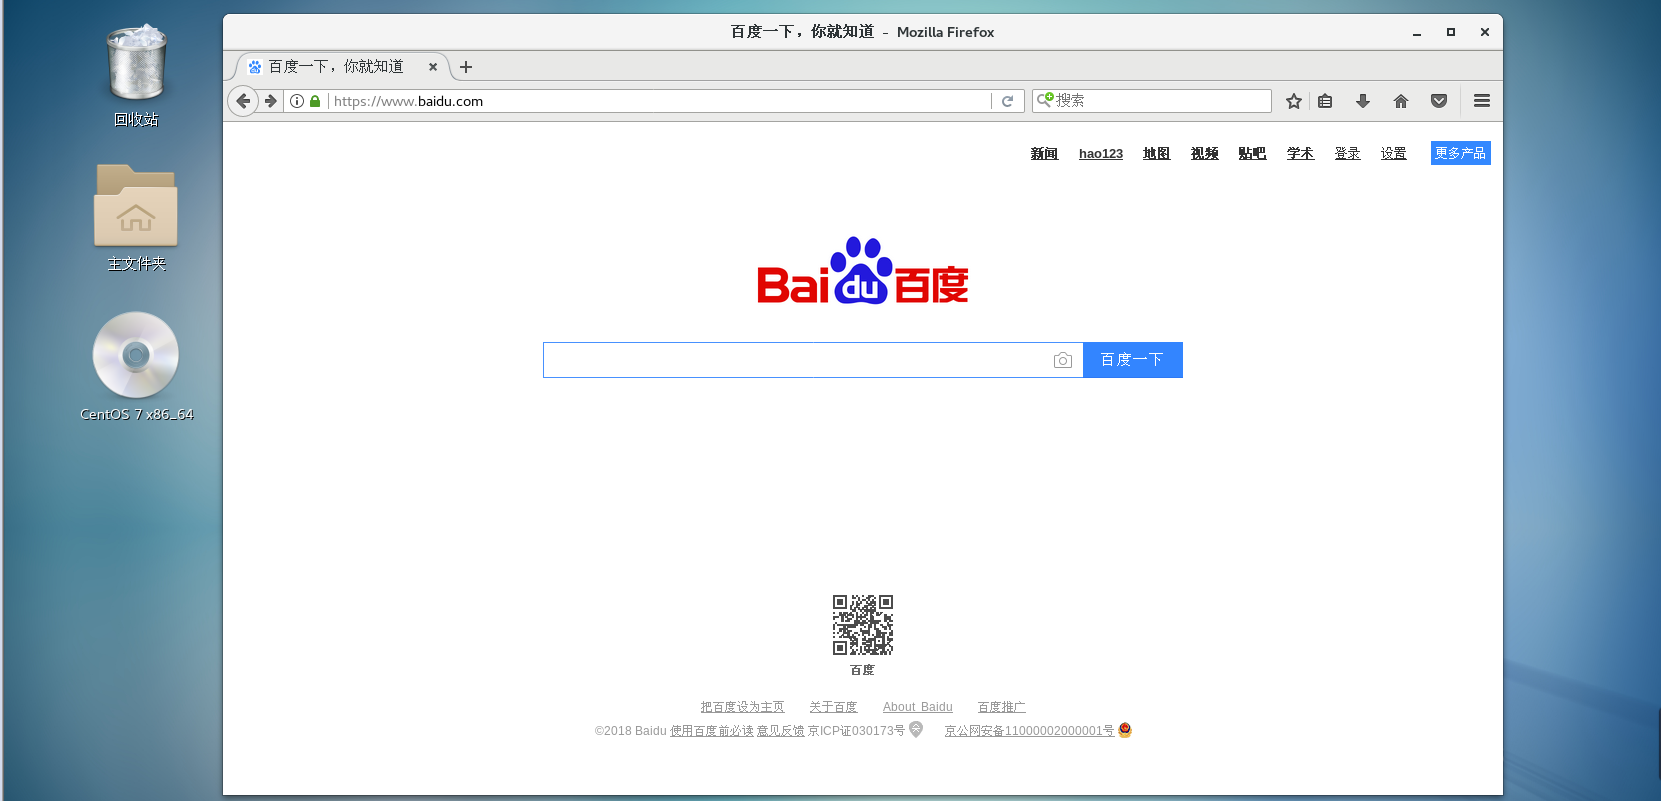This screenshot has height=801, width=1661.
Task: Minimize the Firefox window
Action: coord(1417,32)
